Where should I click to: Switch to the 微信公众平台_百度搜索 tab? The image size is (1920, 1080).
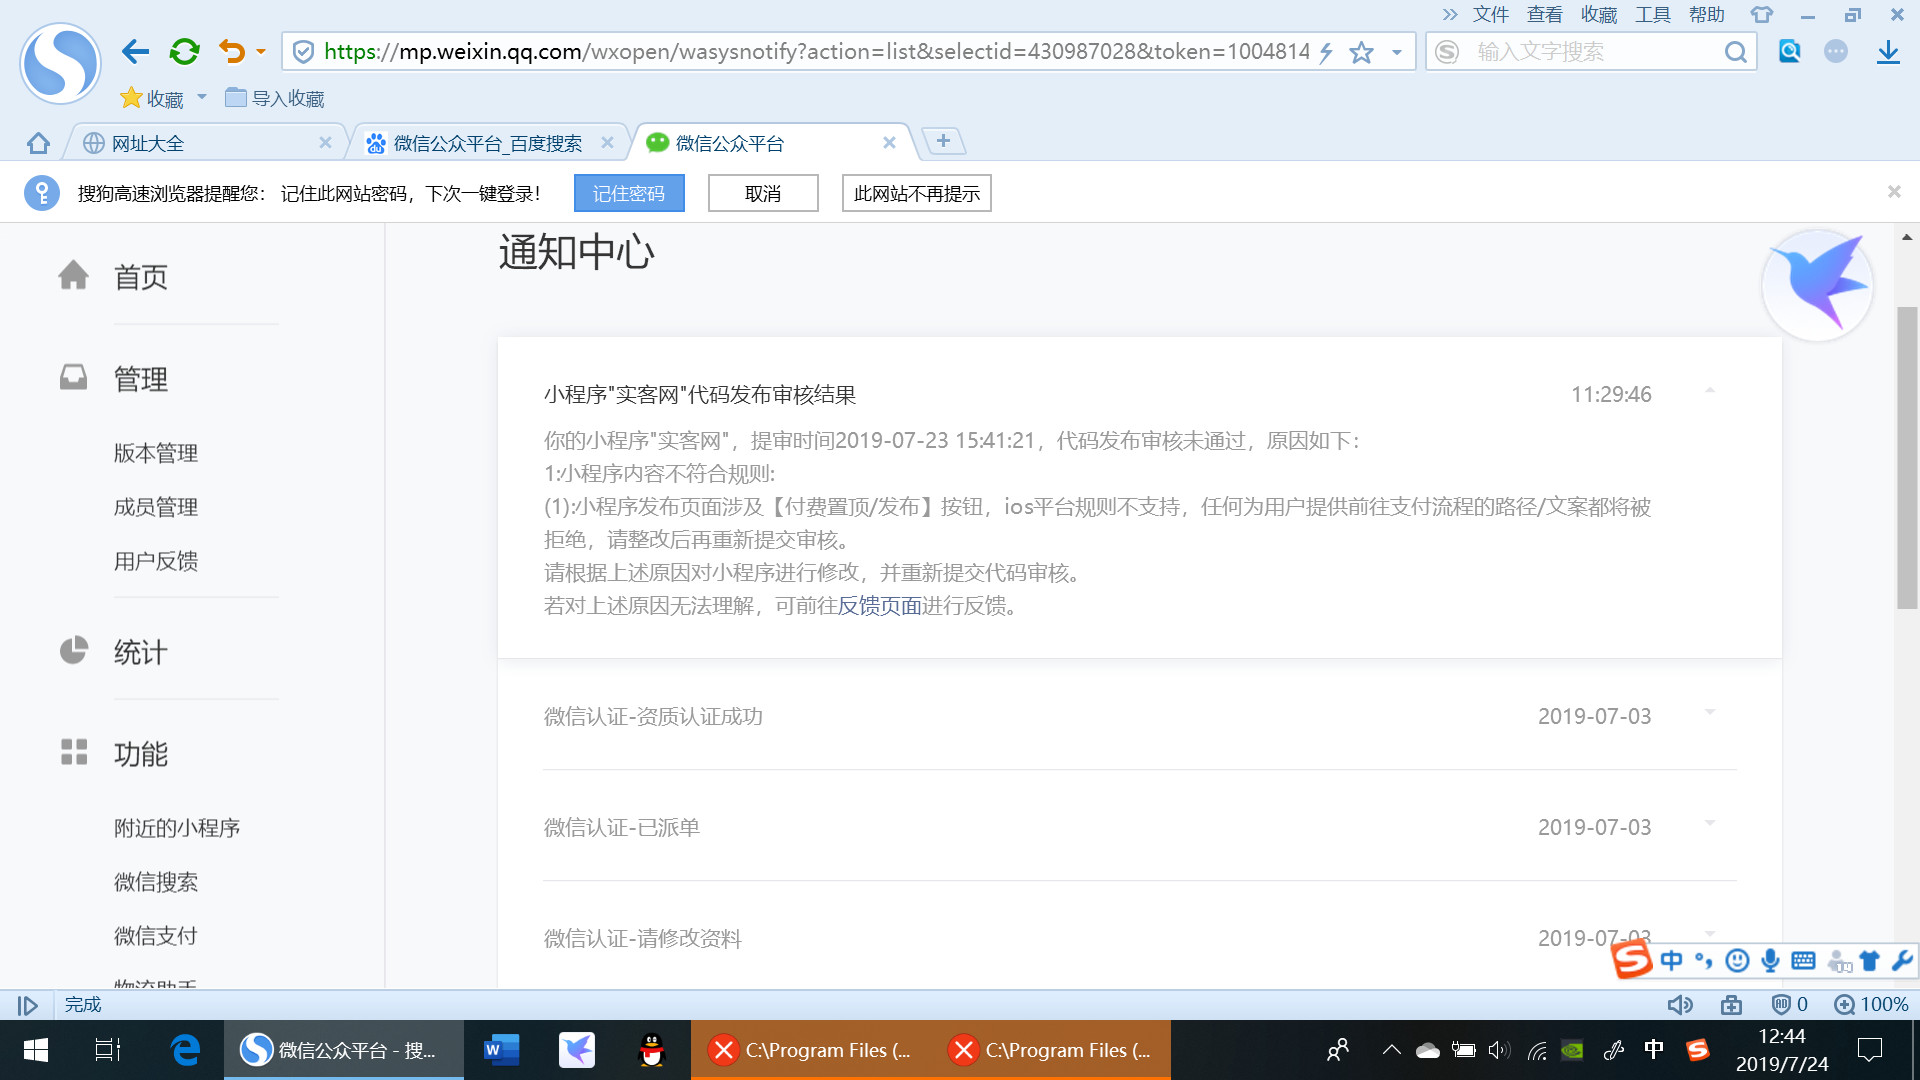tap(487, 143)
